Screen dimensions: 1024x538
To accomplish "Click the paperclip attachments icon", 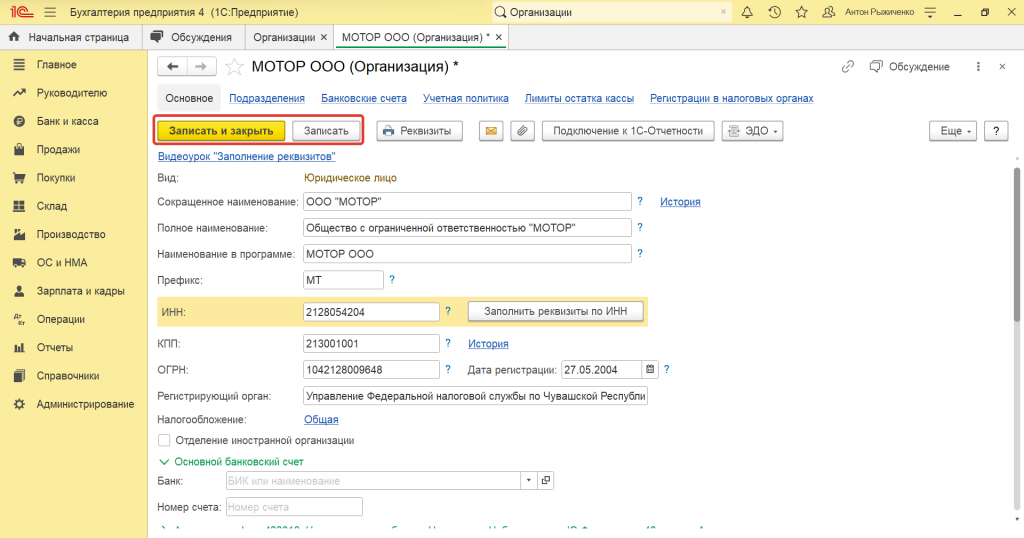I will point(522,131).
